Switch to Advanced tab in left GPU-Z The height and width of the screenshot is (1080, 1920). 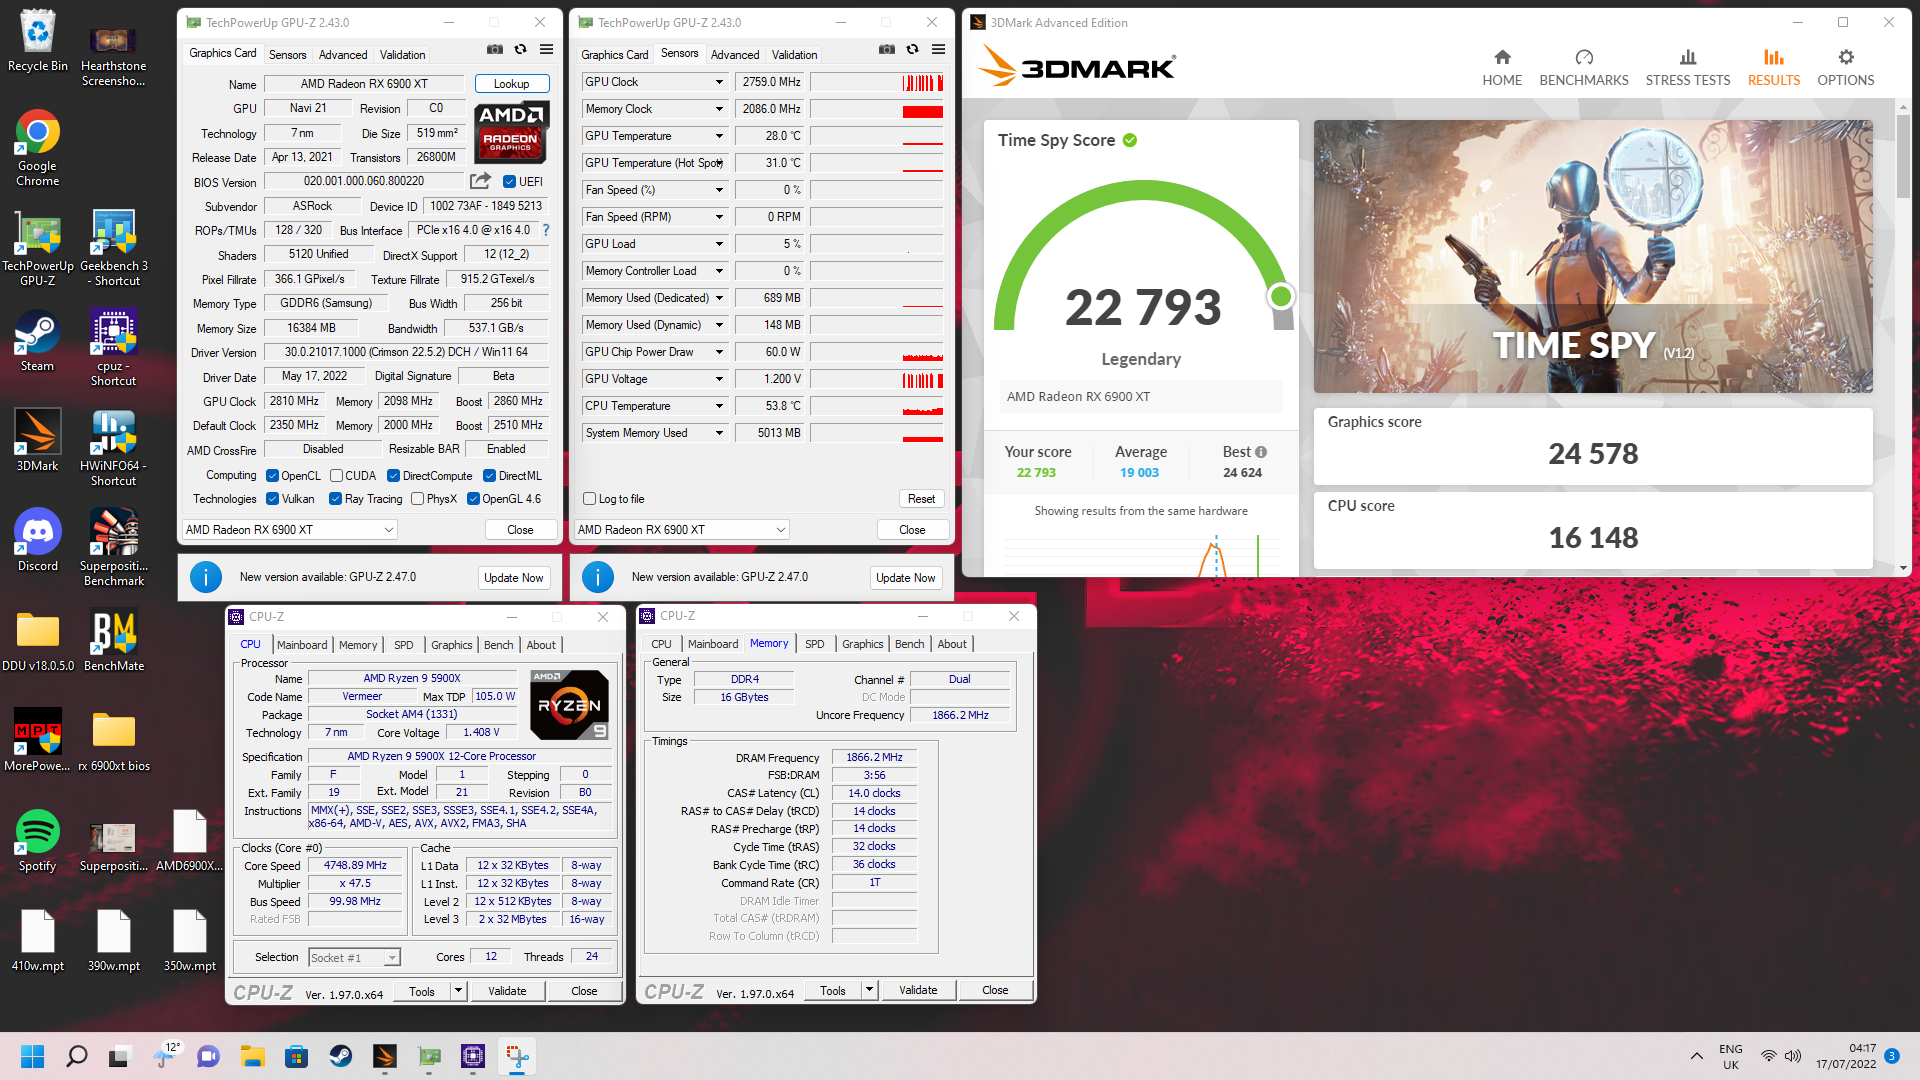point(343,55)
